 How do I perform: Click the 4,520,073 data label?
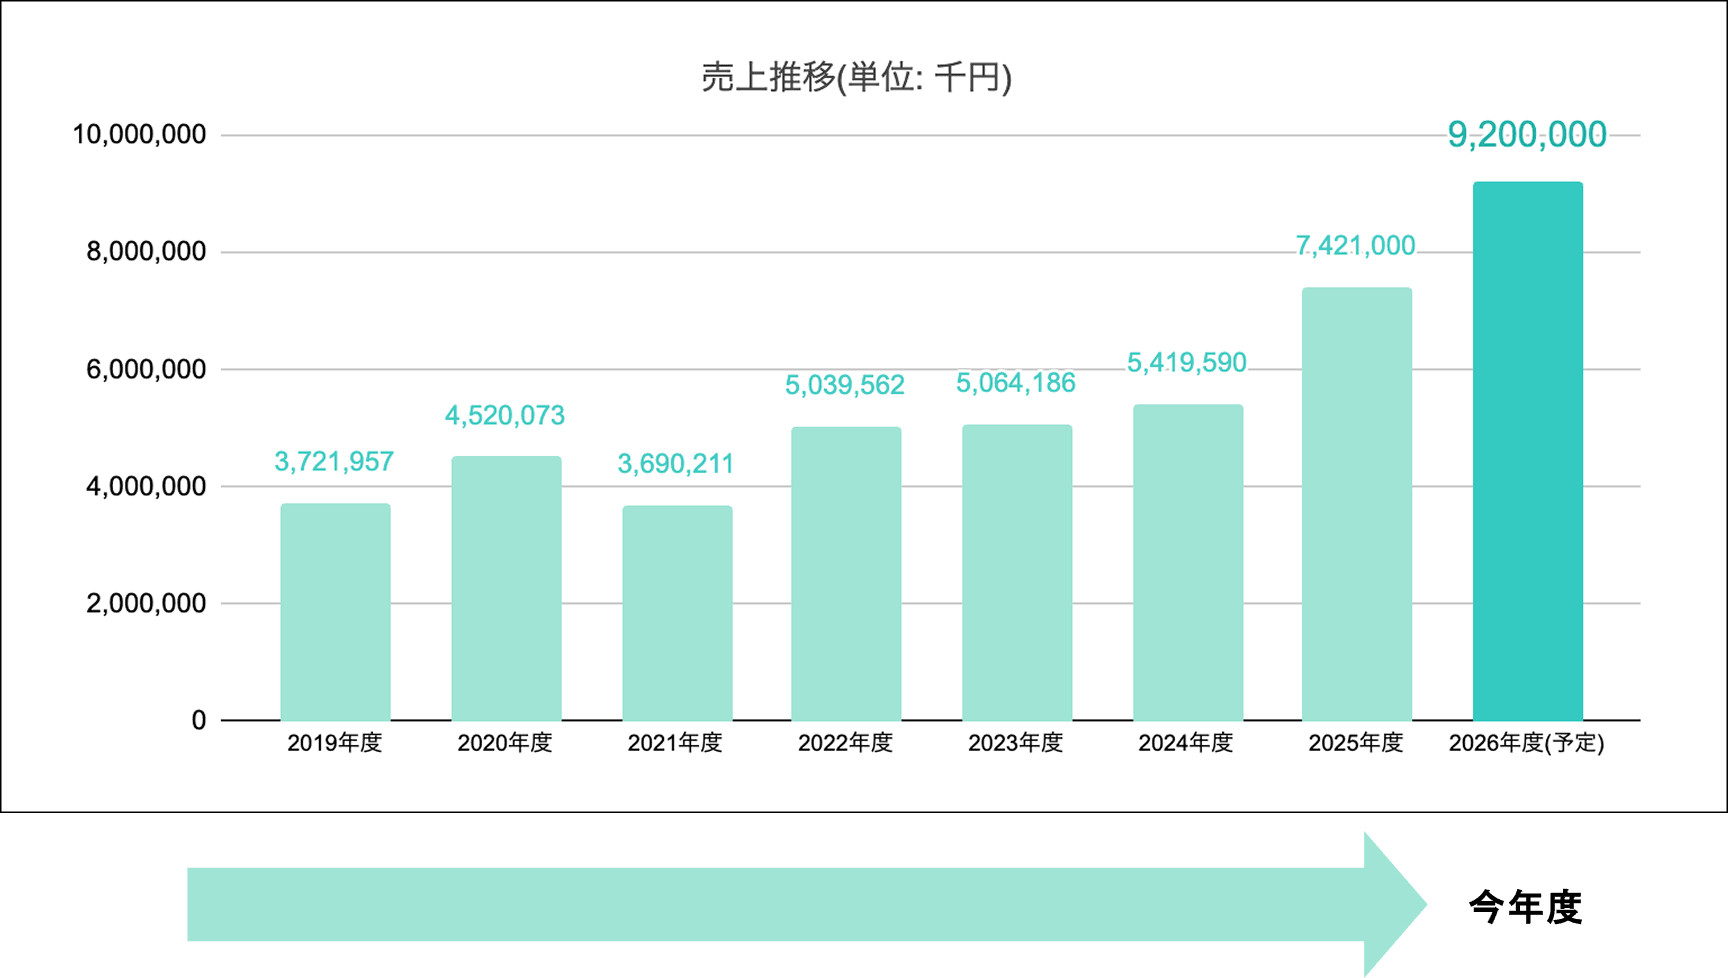(505, 416)
